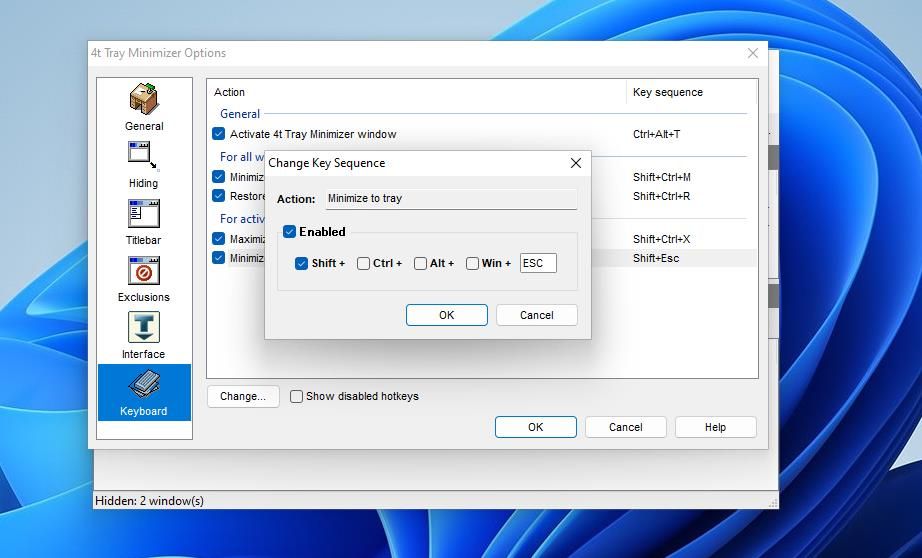Image resolution: width=922 pixels, height=558 pixels.
Task: Toggle Show disabled hotkeys checkbox
Action: (297, 396)
